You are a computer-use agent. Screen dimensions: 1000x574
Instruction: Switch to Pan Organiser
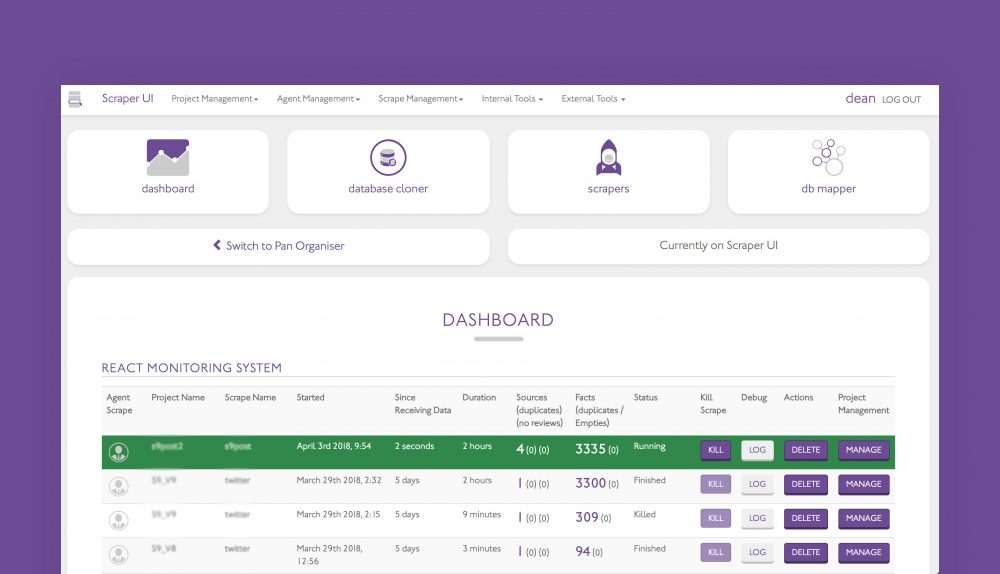[278, 246]
